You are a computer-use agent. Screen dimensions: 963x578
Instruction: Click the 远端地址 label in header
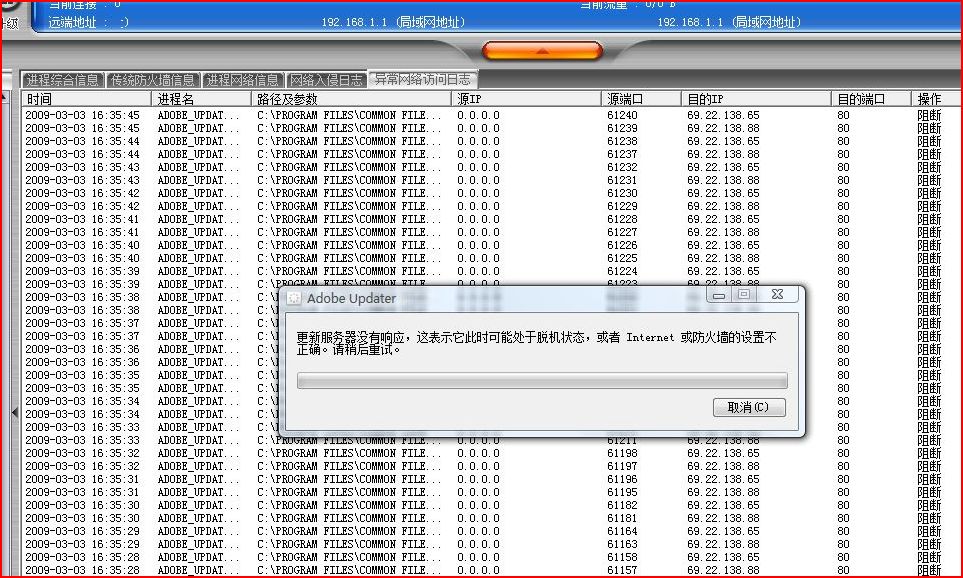tap(72, 23)
